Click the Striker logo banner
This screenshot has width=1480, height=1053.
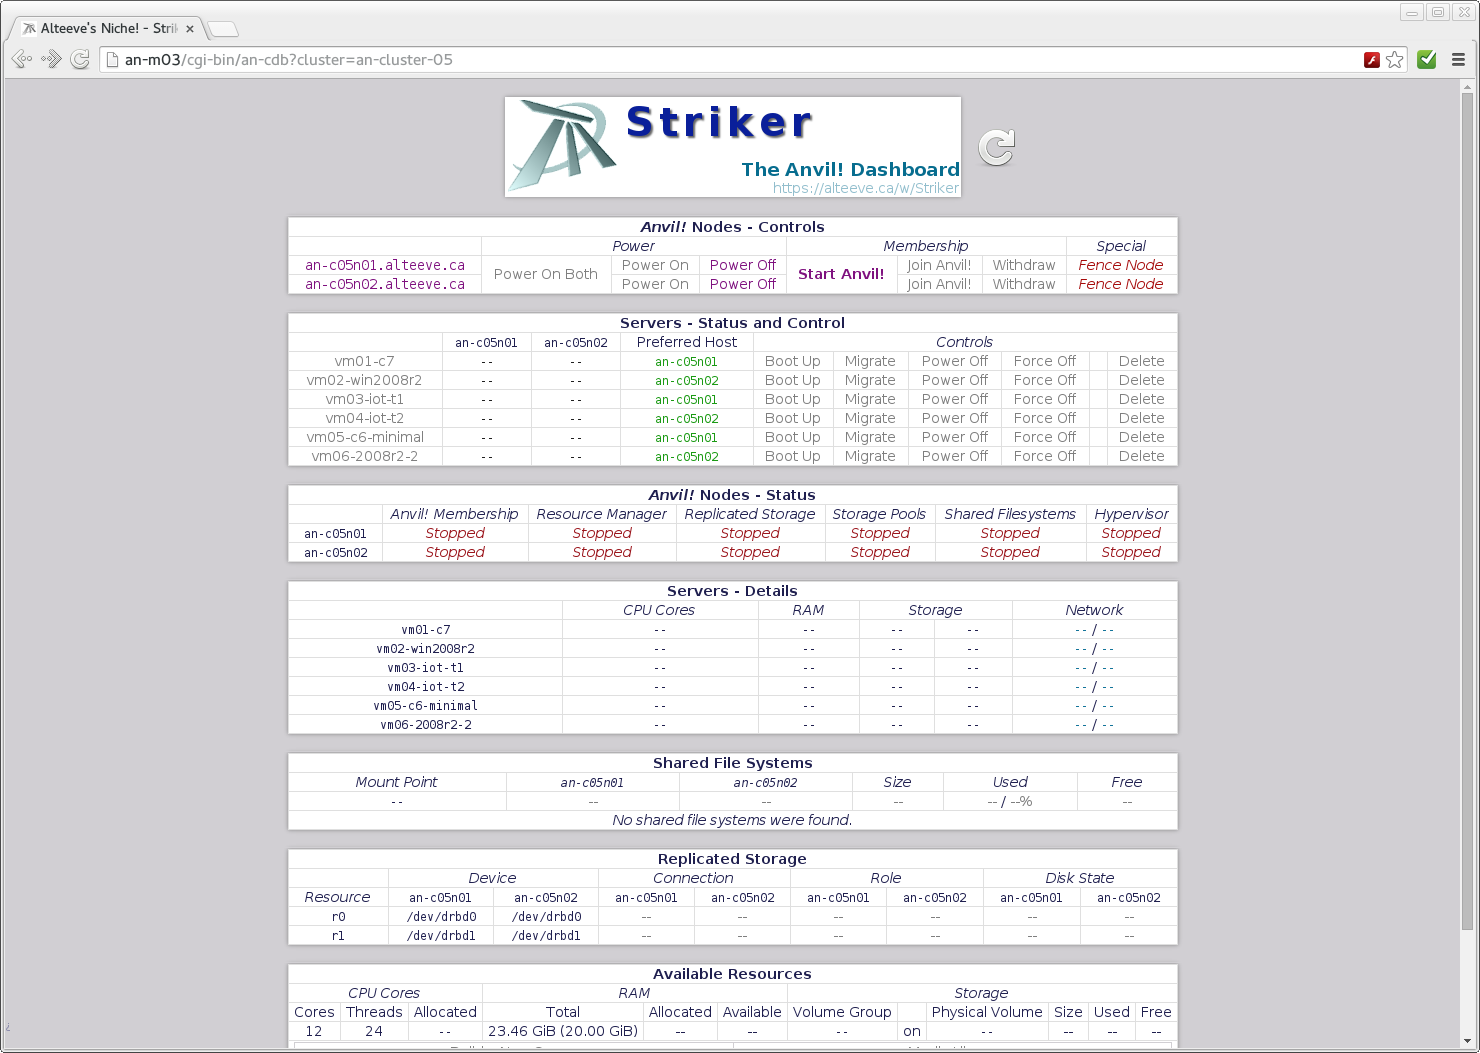point(733,147)
